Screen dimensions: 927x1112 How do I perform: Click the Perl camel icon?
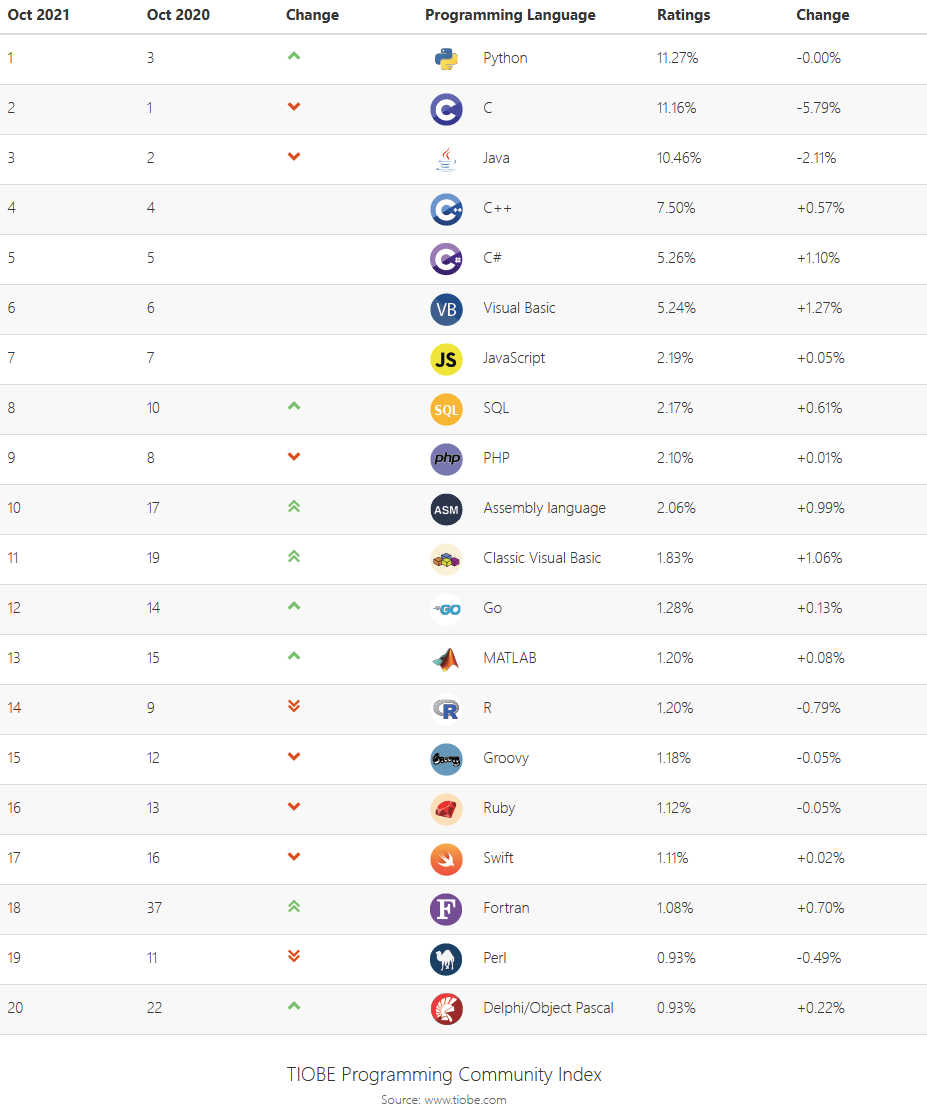click(x=446, y=958)
